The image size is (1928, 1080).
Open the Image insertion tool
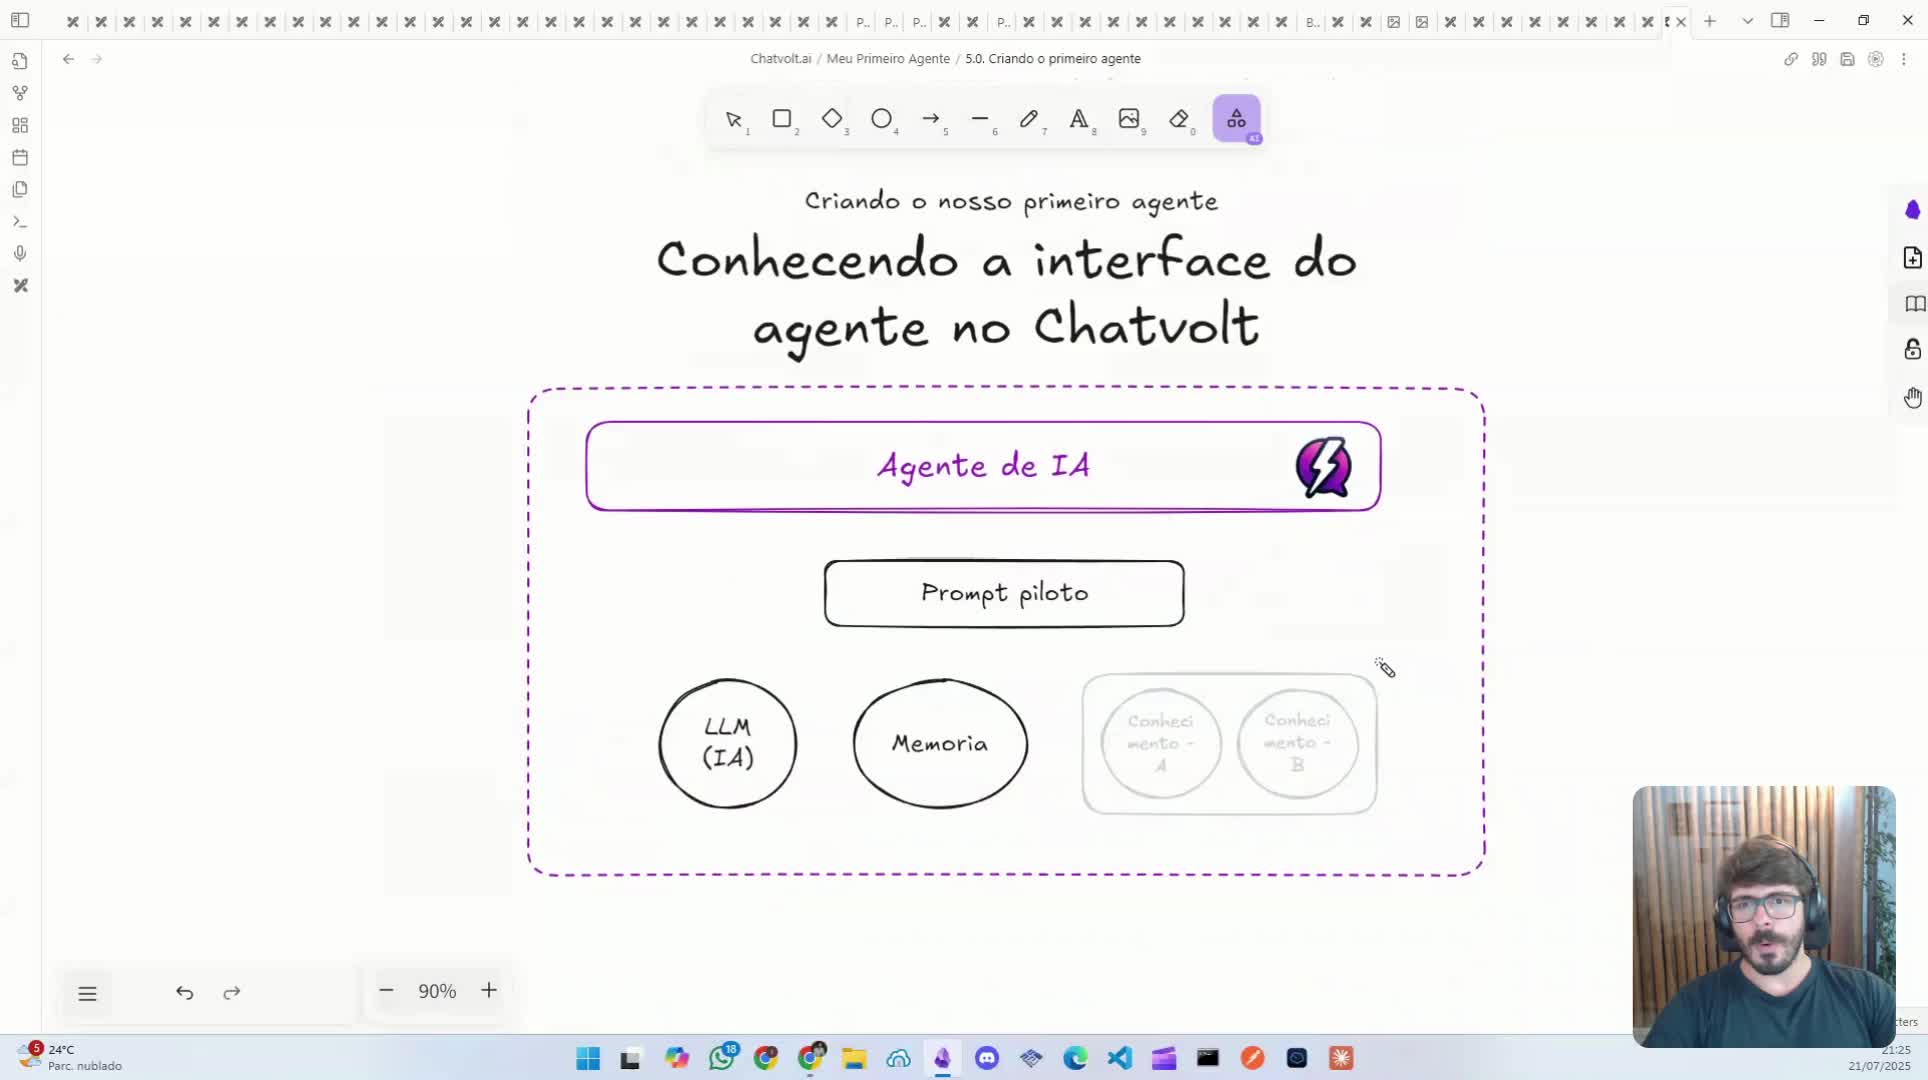point(1130,120)
